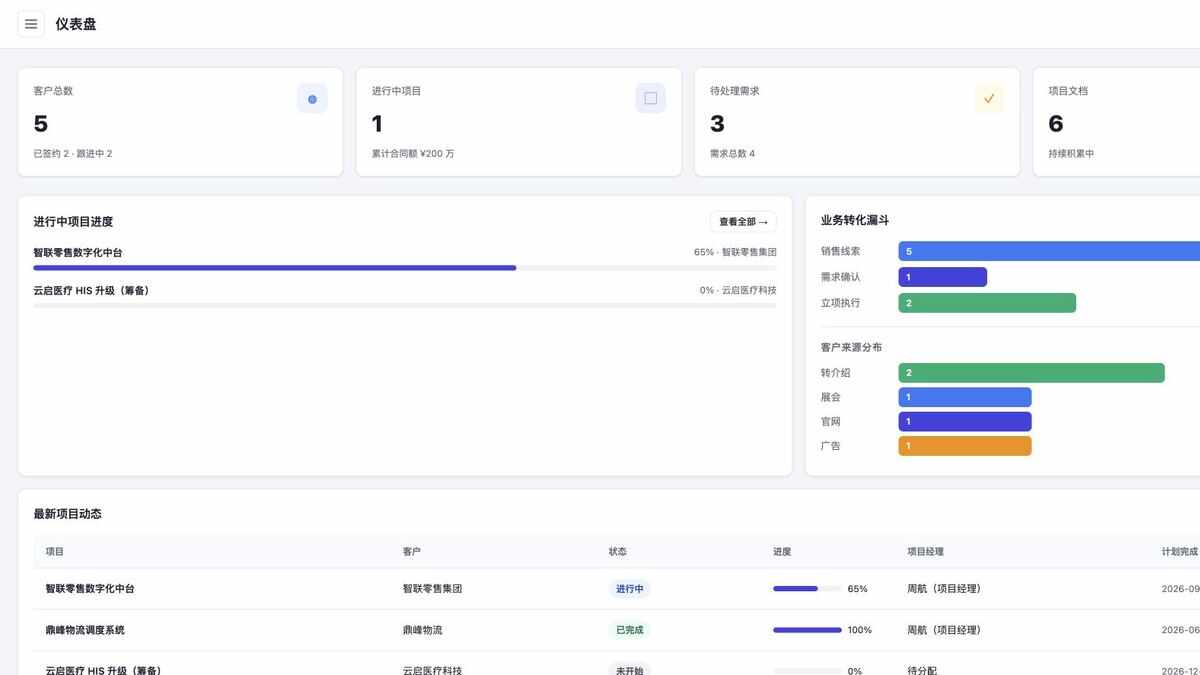Click 官网 source bar

(x=964, y=421)
